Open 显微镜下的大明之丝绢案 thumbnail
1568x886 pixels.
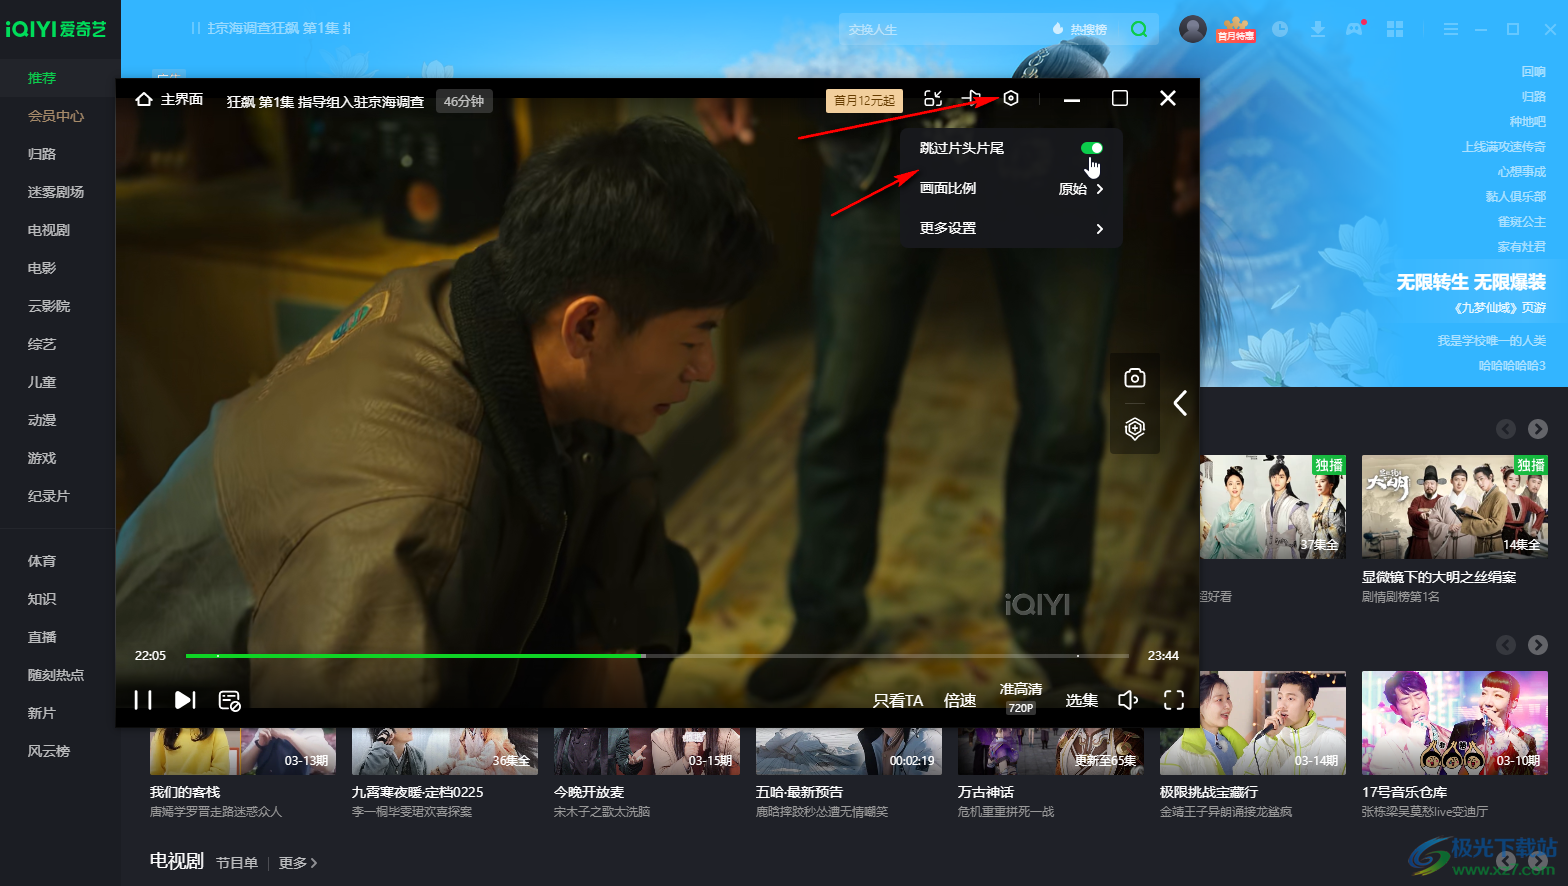click(1455, 507)
